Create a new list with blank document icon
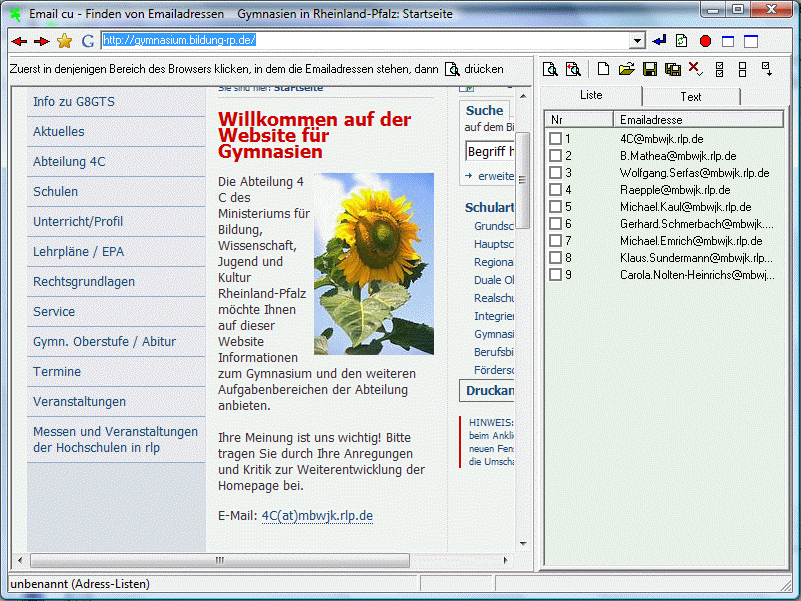The height and width of the screenshot is (601, 801). click(604, 68)
